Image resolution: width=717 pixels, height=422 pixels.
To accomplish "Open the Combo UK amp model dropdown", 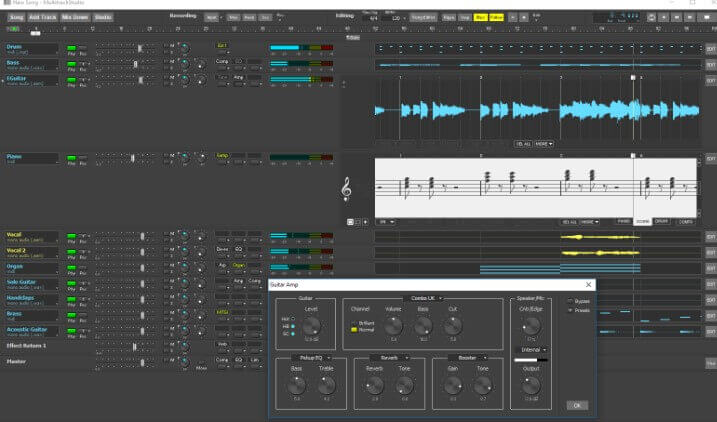I will [426, 298].
